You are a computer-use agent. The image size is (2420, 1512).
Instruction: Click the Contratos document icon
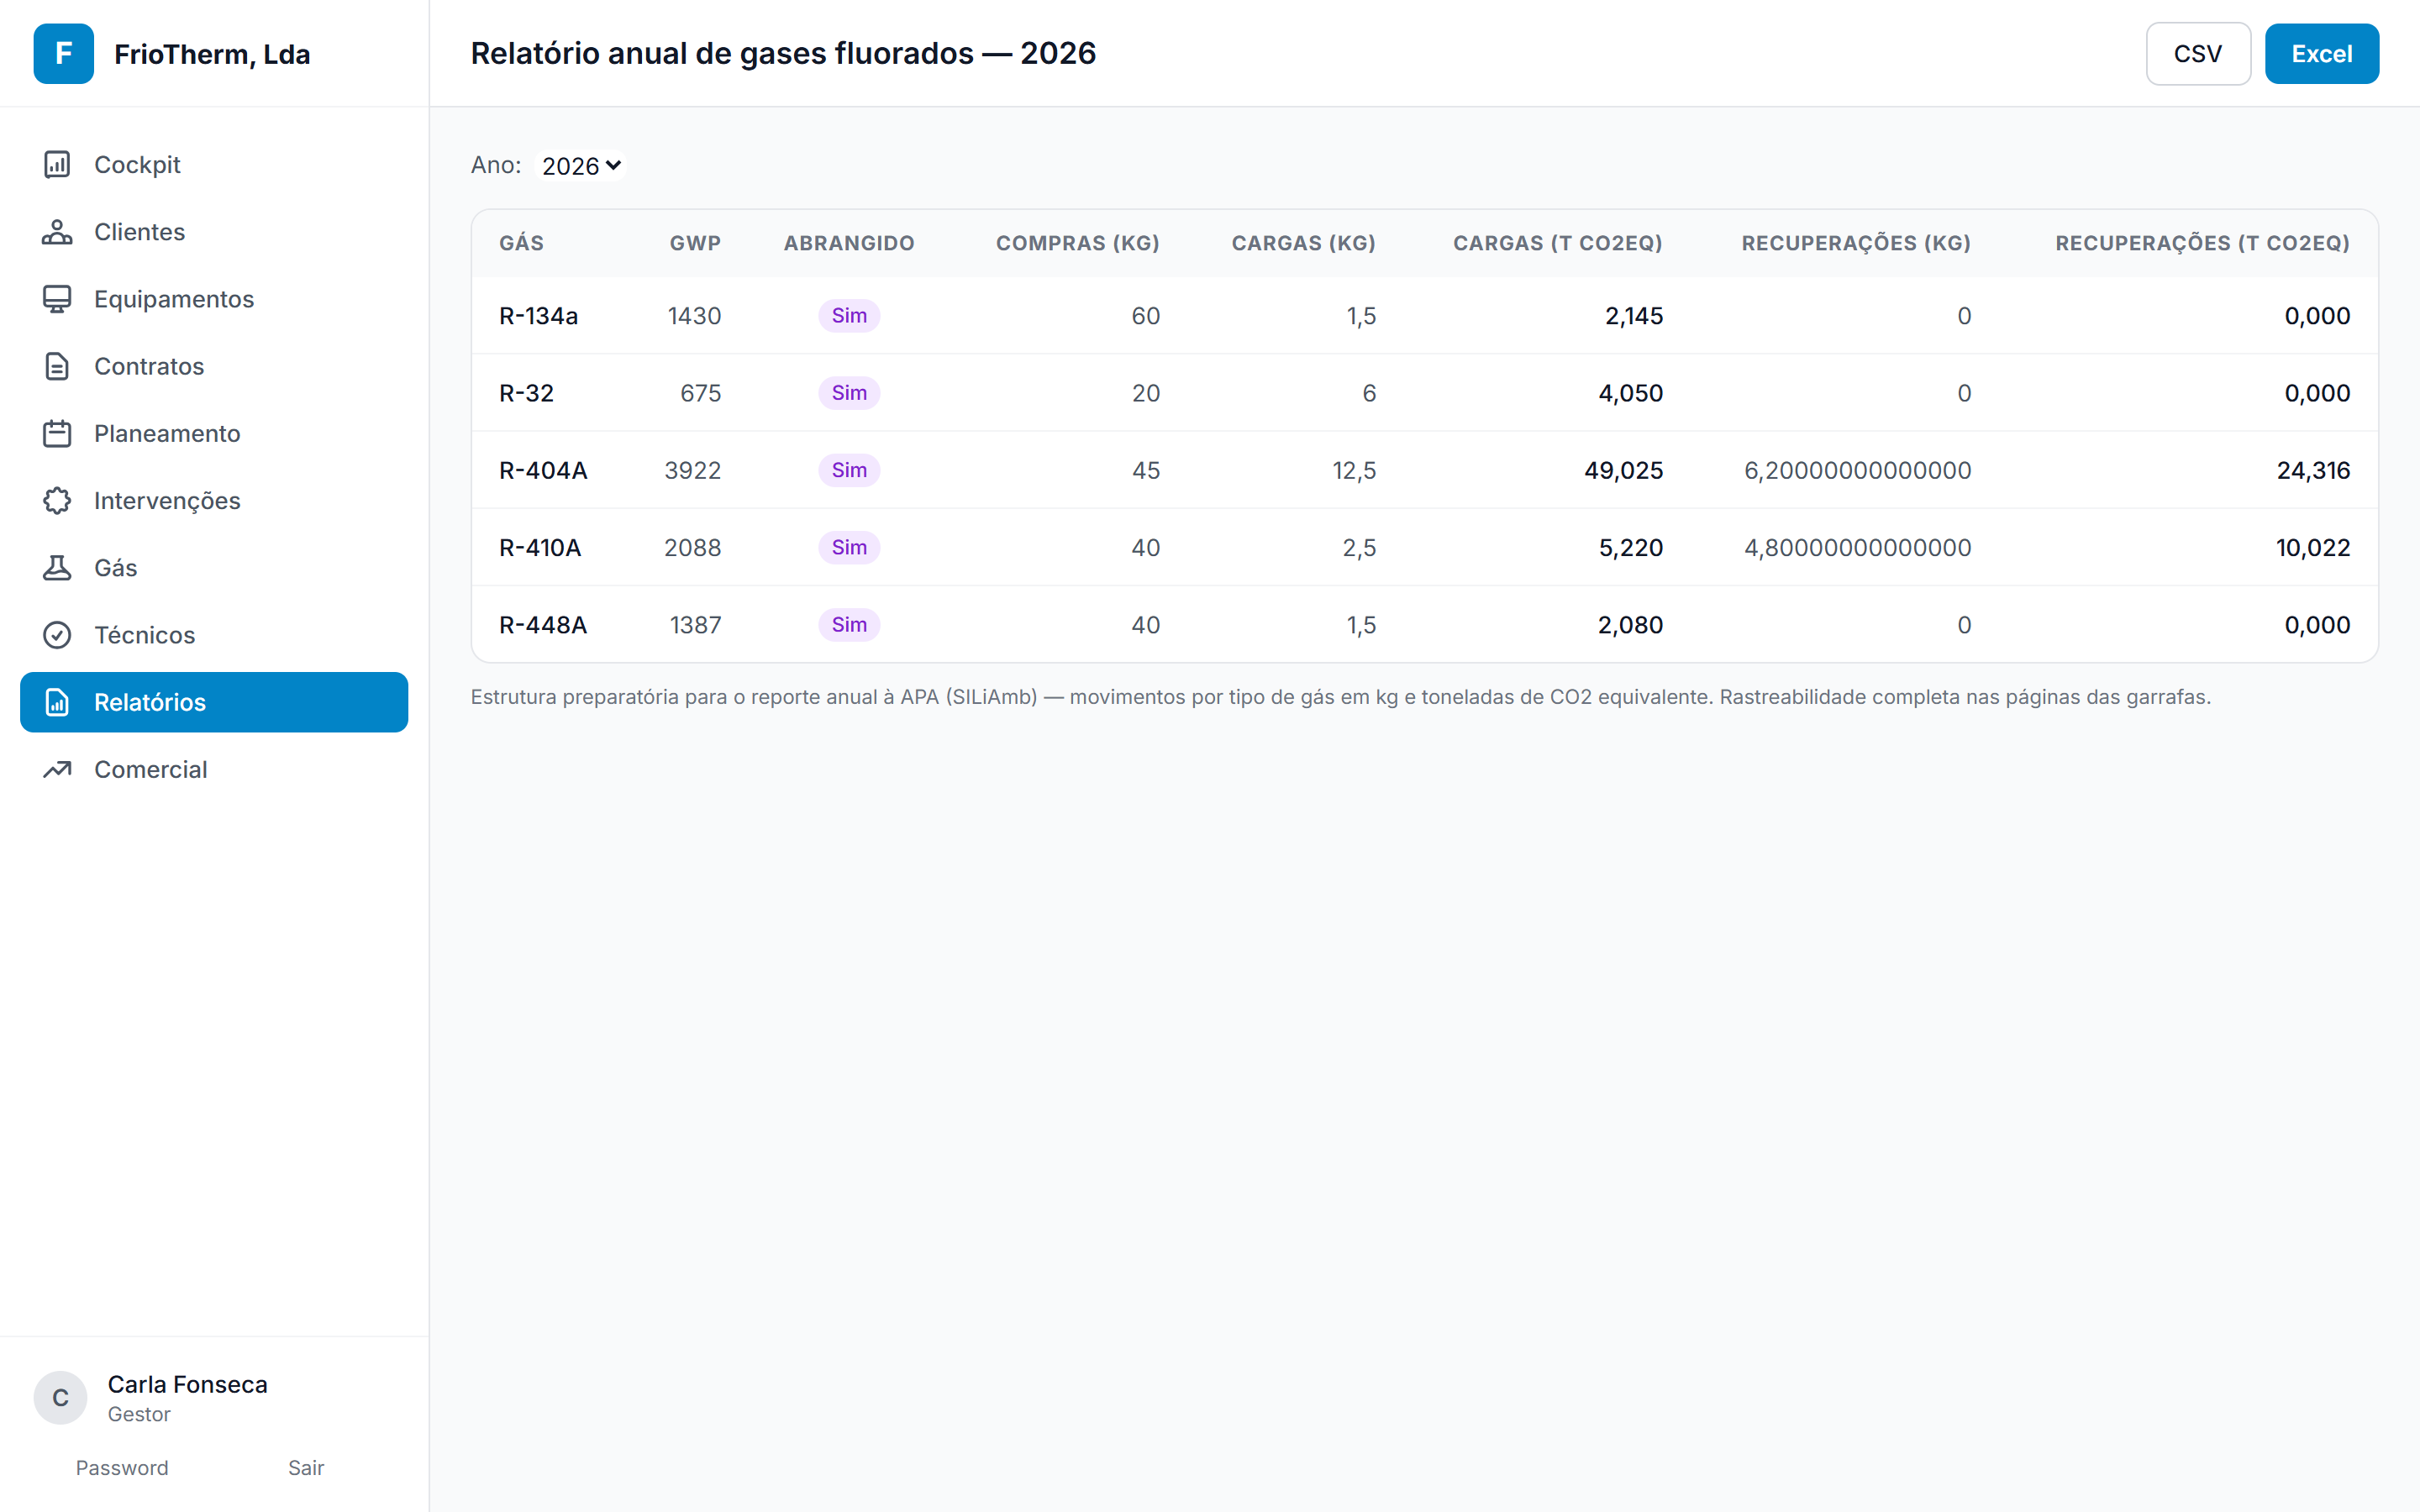point(57,366)
